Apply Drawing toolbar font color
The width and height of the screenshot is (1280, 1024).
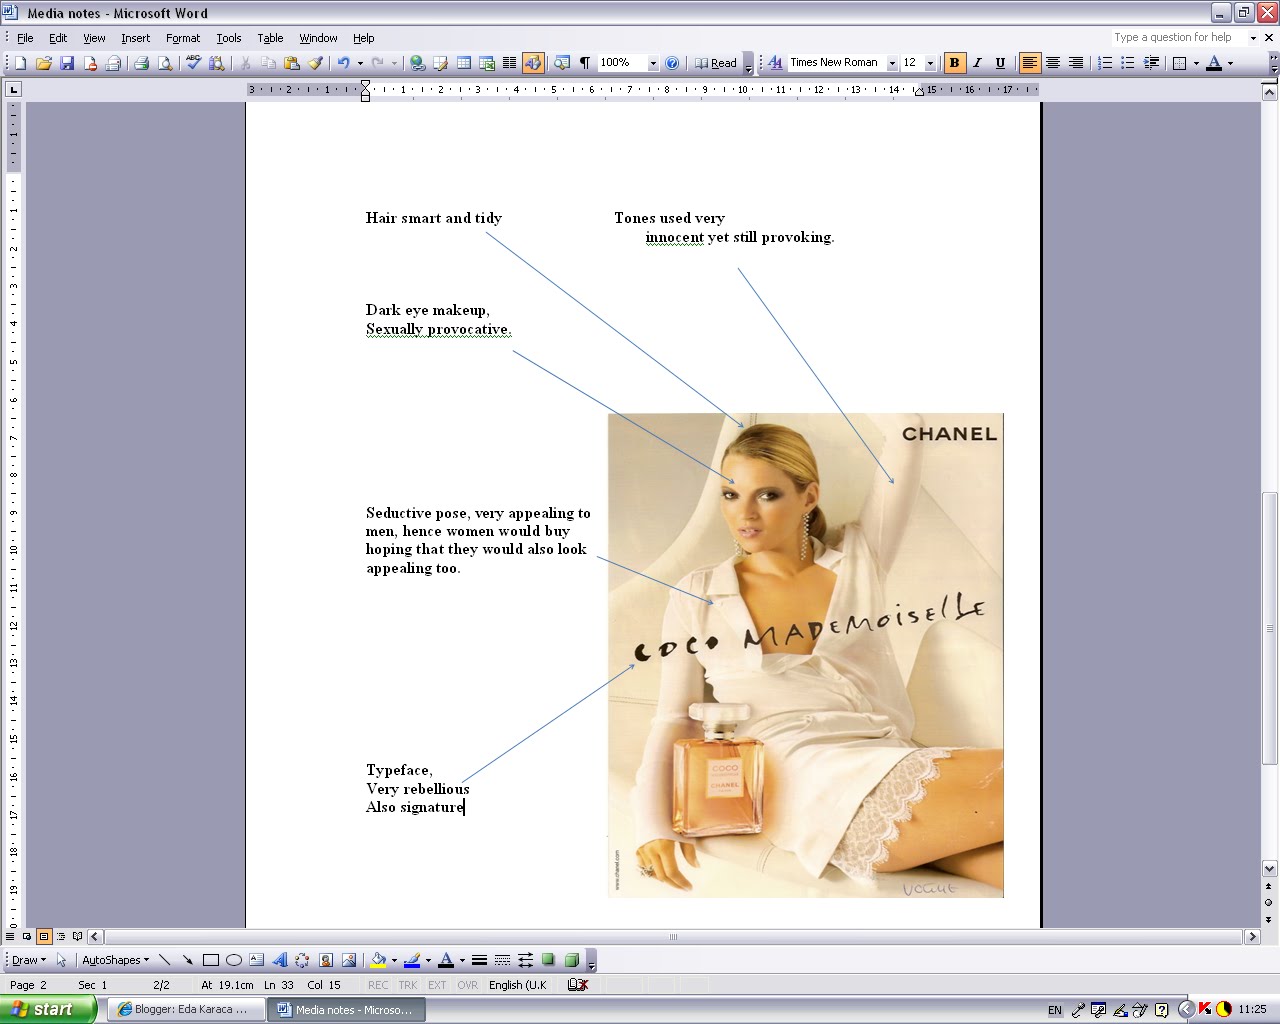[x=446, y=960]
